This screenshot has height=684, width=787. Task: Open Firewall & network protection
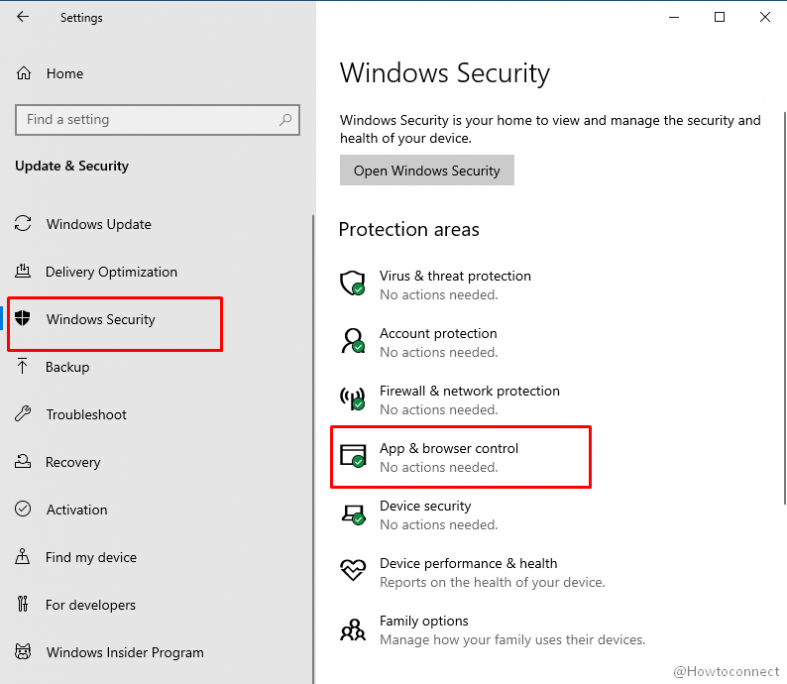click(x=450, y=400)
